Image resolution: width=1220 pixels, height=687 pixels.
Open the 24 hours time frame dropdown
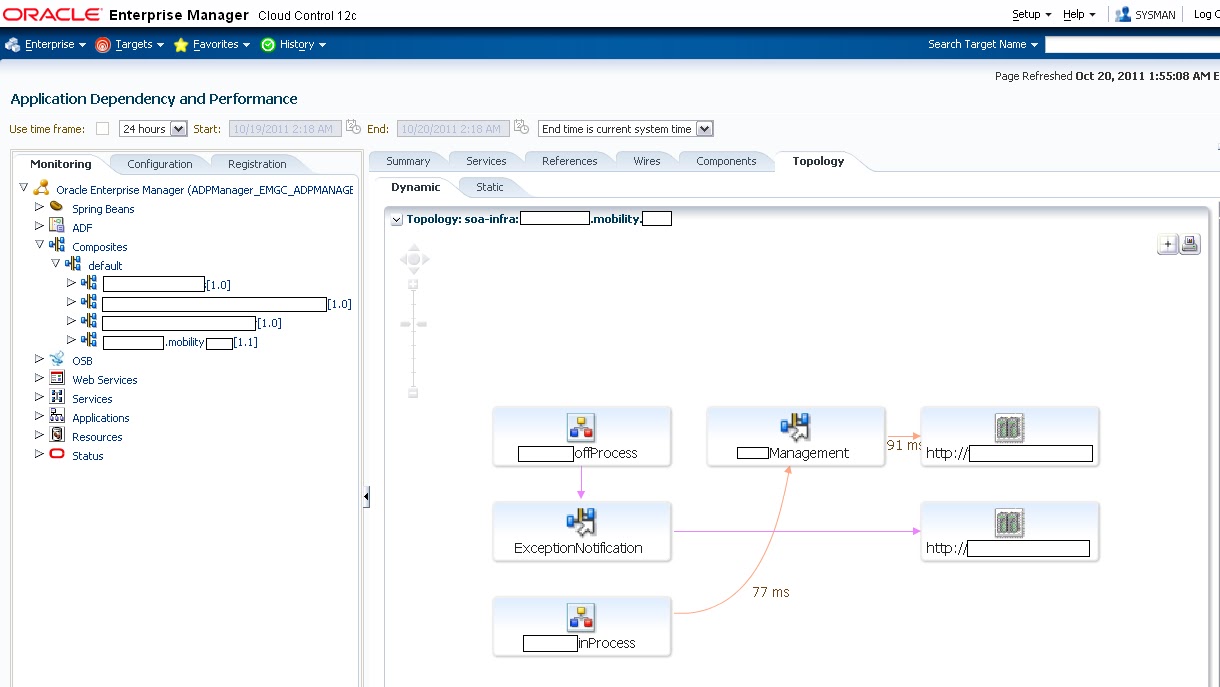153,129
